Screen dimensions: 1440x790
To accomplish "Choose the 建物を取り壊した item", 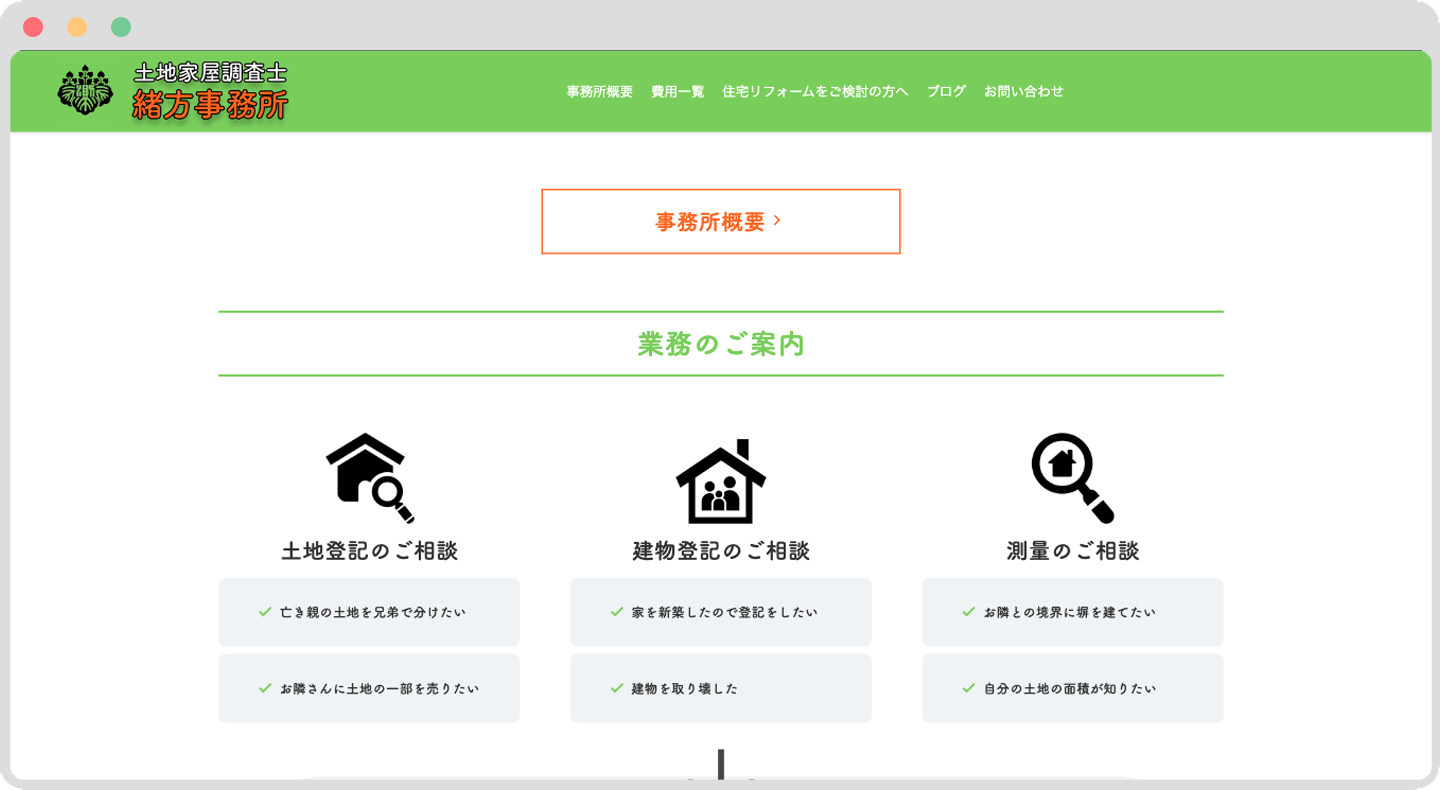I will click(x=720, y=688).
